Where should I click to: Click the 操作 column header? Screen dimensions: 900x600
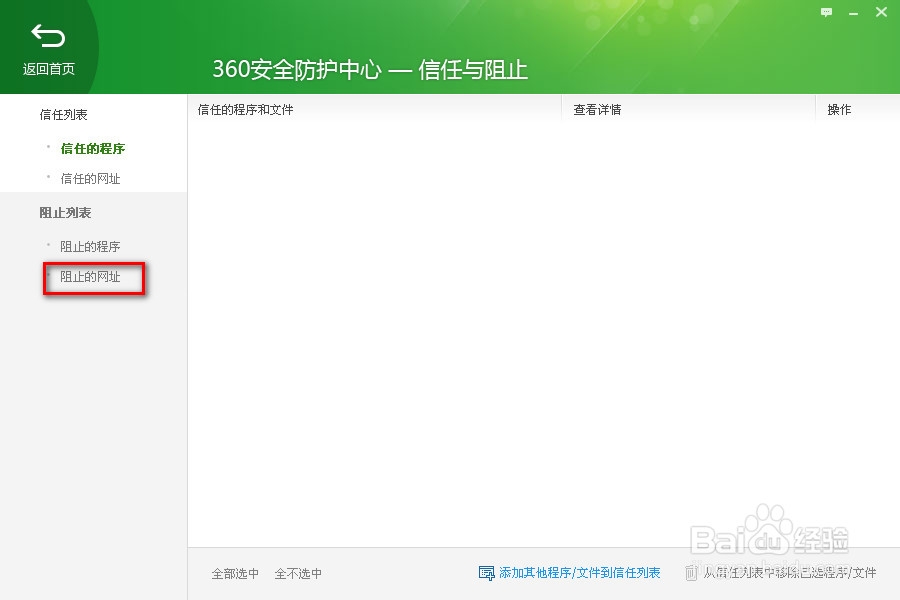click(x=839, y=110)
